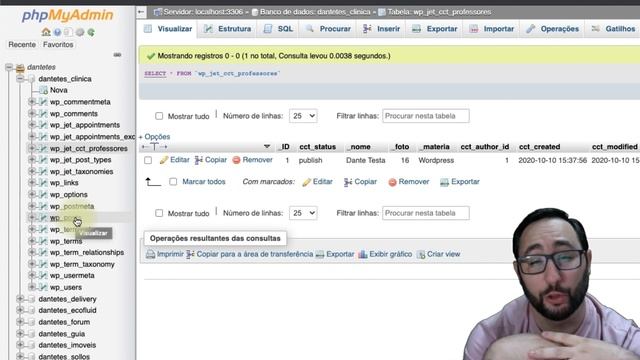Image resolution: width=640 pixels, height=360 pixels.
Task: Check the row checkbox for Dante Testa
Action: (148, 160)
